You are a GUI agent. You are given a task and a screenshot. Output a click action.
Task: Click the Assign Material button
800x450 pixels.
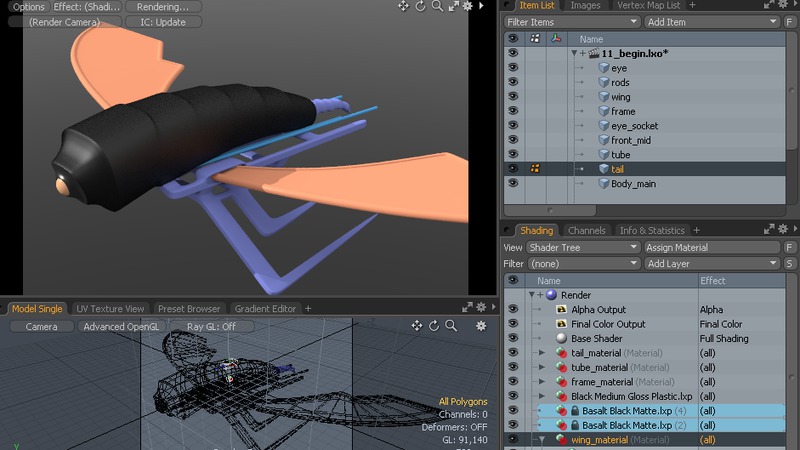(712, 247)
